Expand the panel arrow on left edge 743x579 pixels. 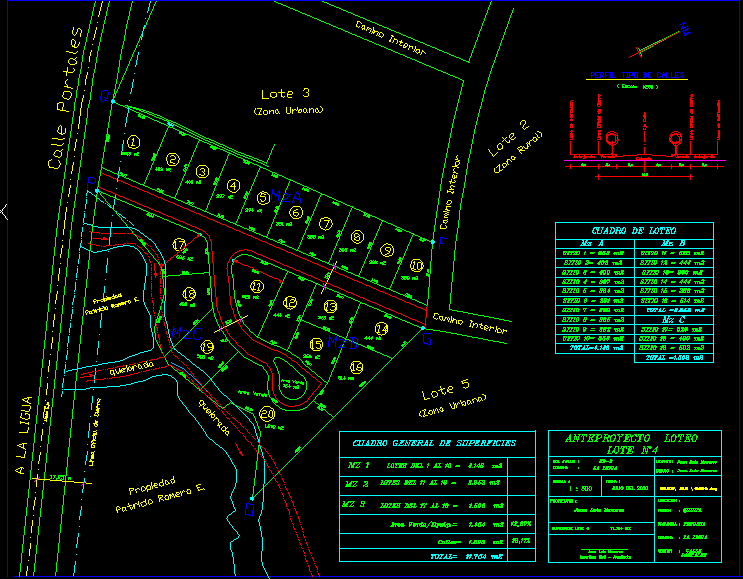4,211
